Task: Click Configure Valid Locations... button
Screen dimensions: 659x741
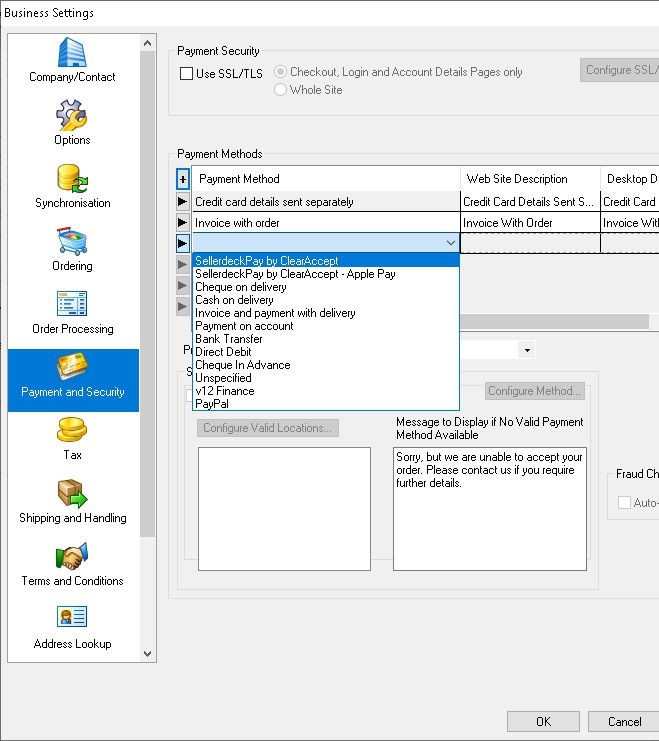Action: [268, 428]
